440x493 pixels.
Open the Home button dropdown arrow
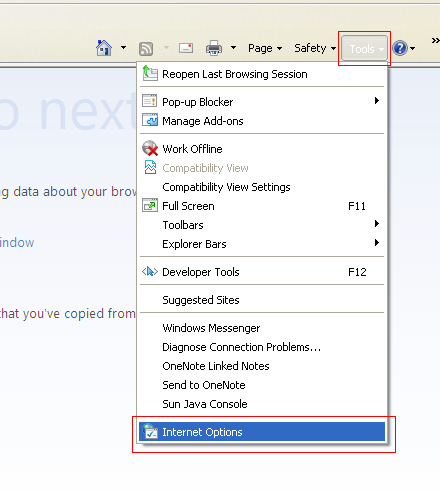tap(123, 48)
